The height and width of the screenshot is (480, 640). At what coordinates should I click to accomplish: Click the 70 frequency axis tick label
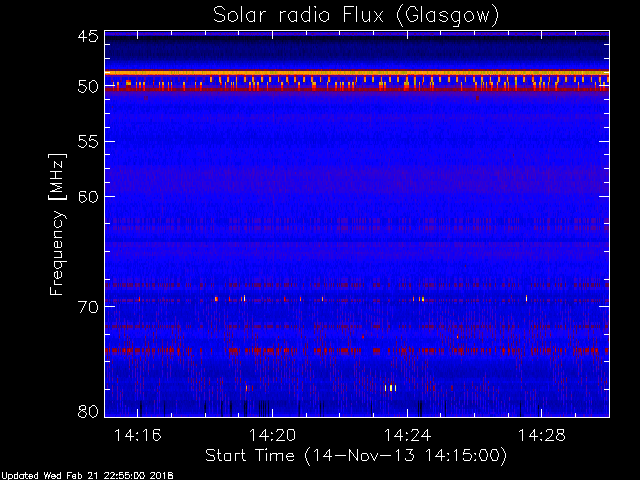pyautogui.click(x=88, y=307)
